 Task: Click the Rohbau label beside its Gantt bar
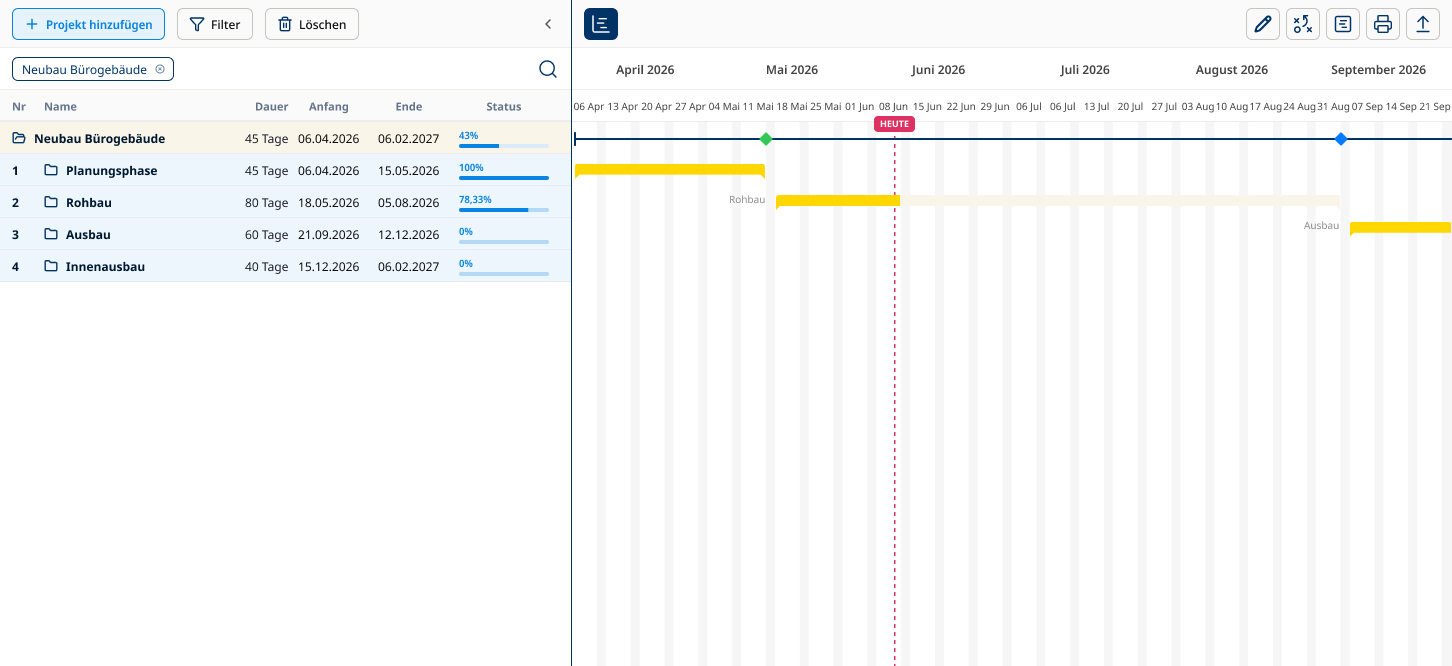[x=747, y=200]
